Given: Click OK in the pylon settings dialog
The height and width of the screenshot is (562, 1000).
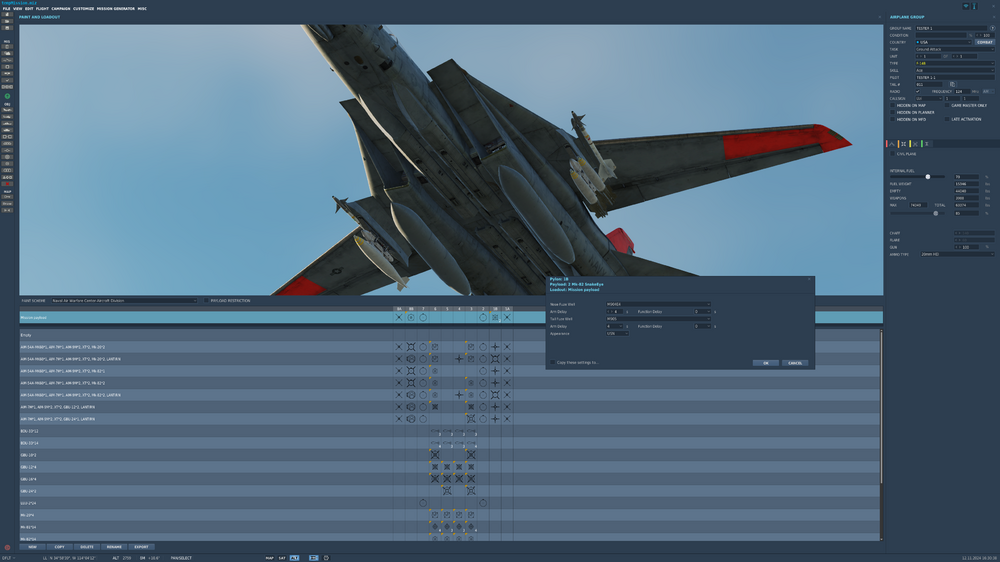Looking at the screenshot, I should pyautogui.click(x=765, y=363).
